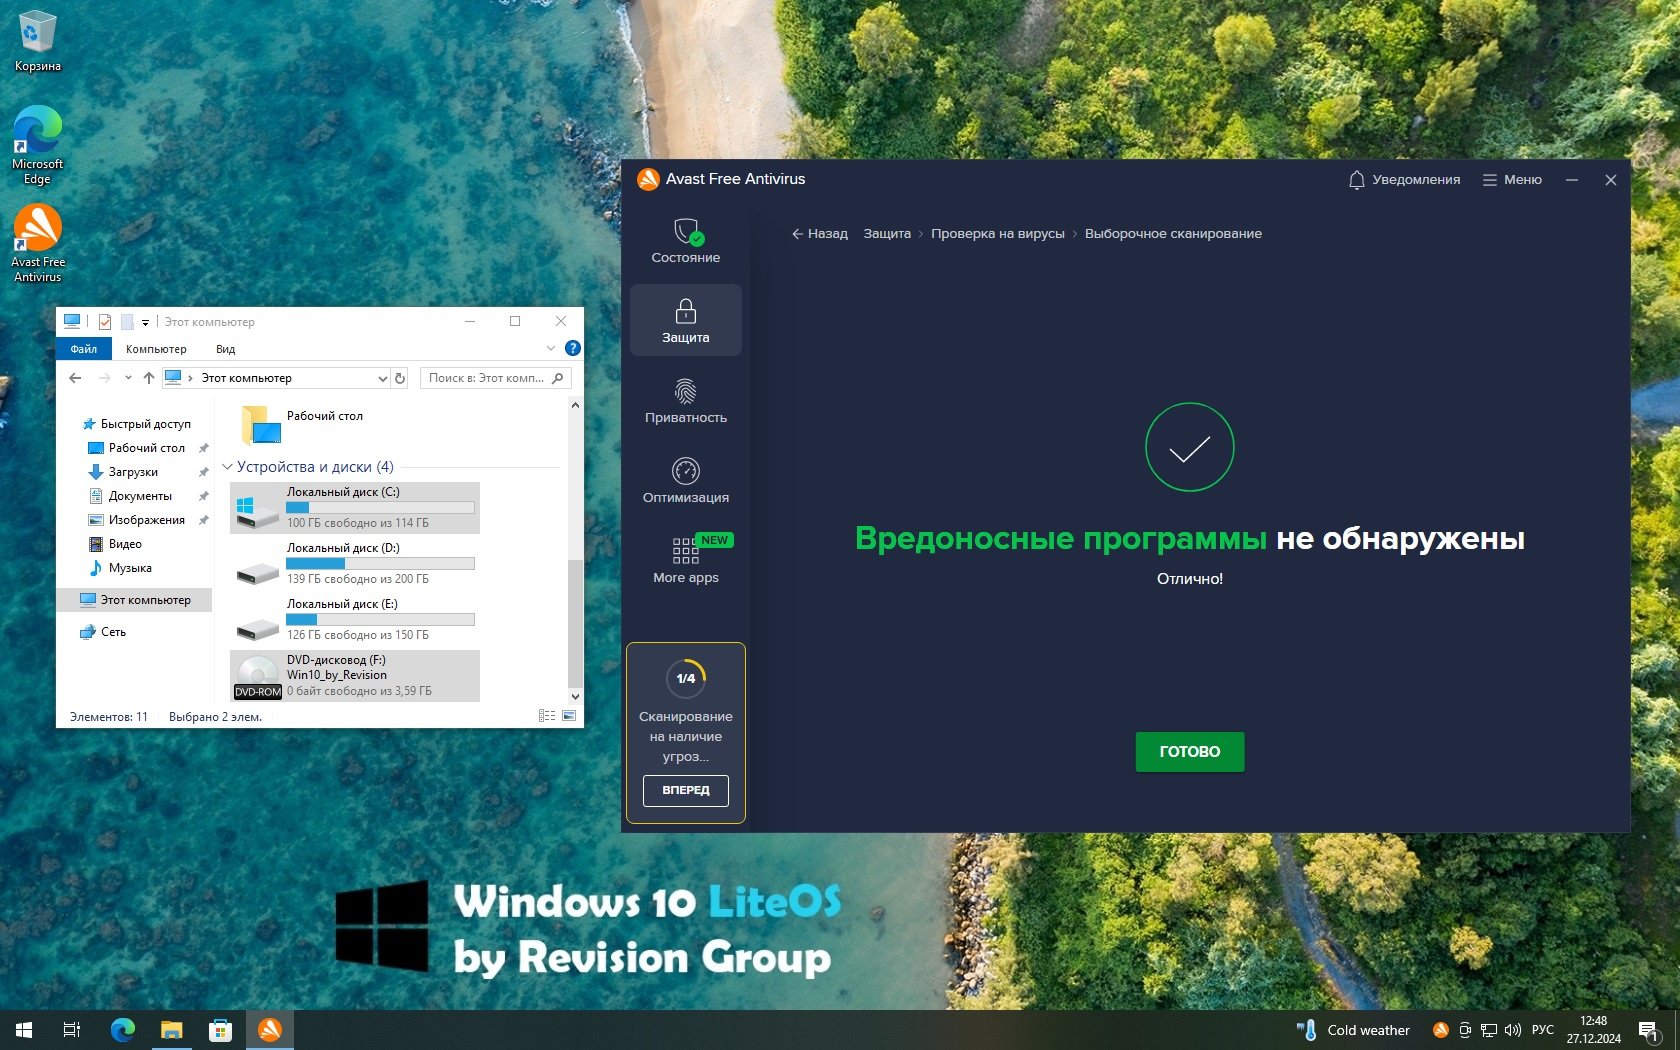The height and width of the screenshot is (1050, 1680).
Task: Select Локальный диск (C:) drive
Action: pyautogui.click(x=355, y=508)
